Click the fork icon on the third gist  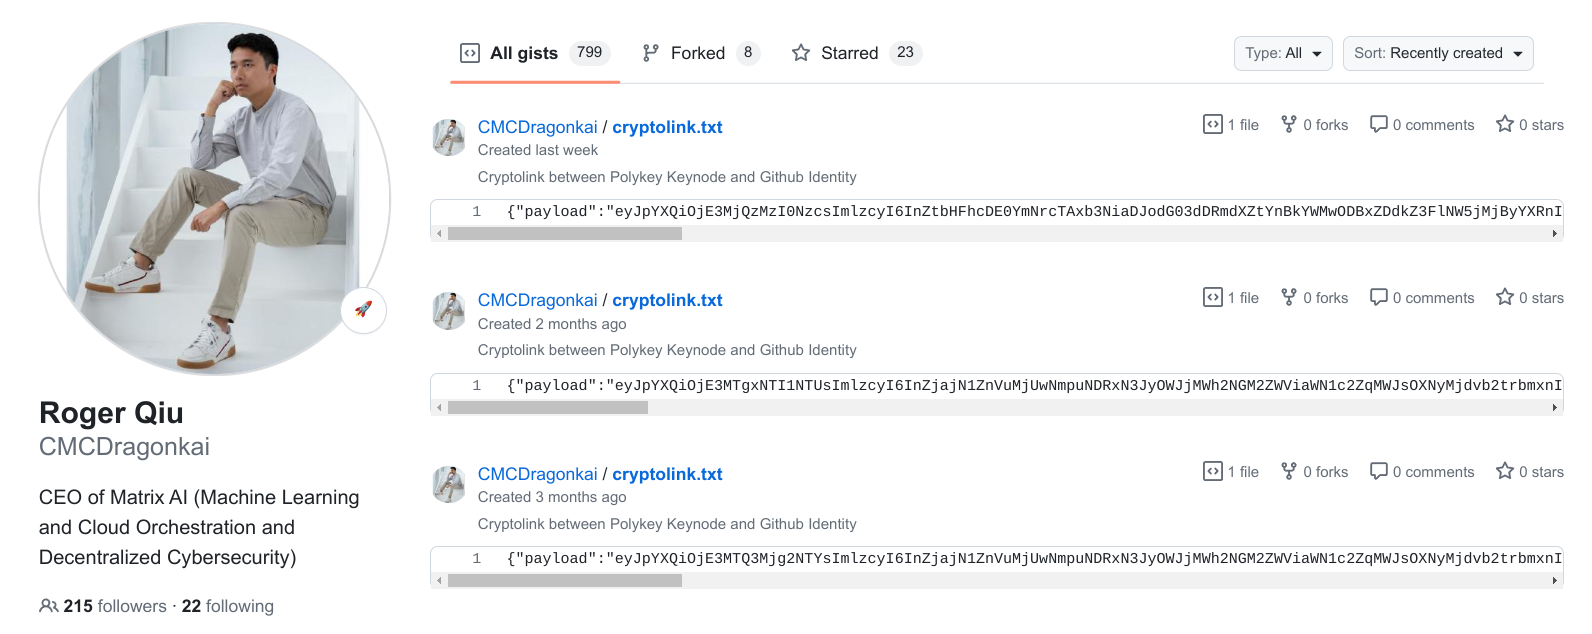(1288, 471)
